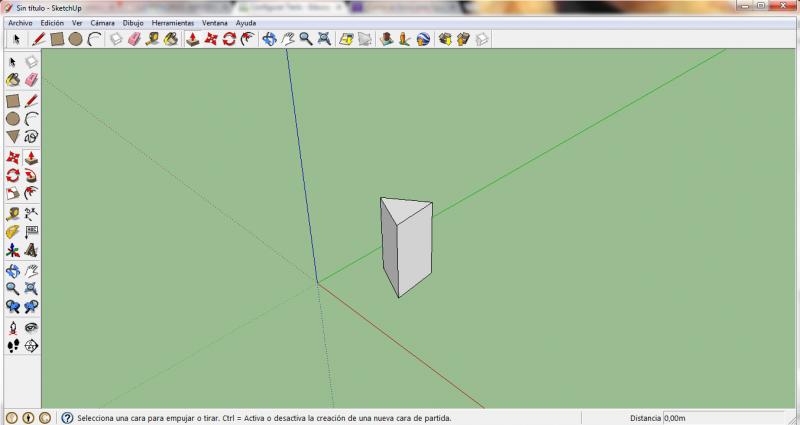Select the Circle tool in top toolbar

[75, 39]
